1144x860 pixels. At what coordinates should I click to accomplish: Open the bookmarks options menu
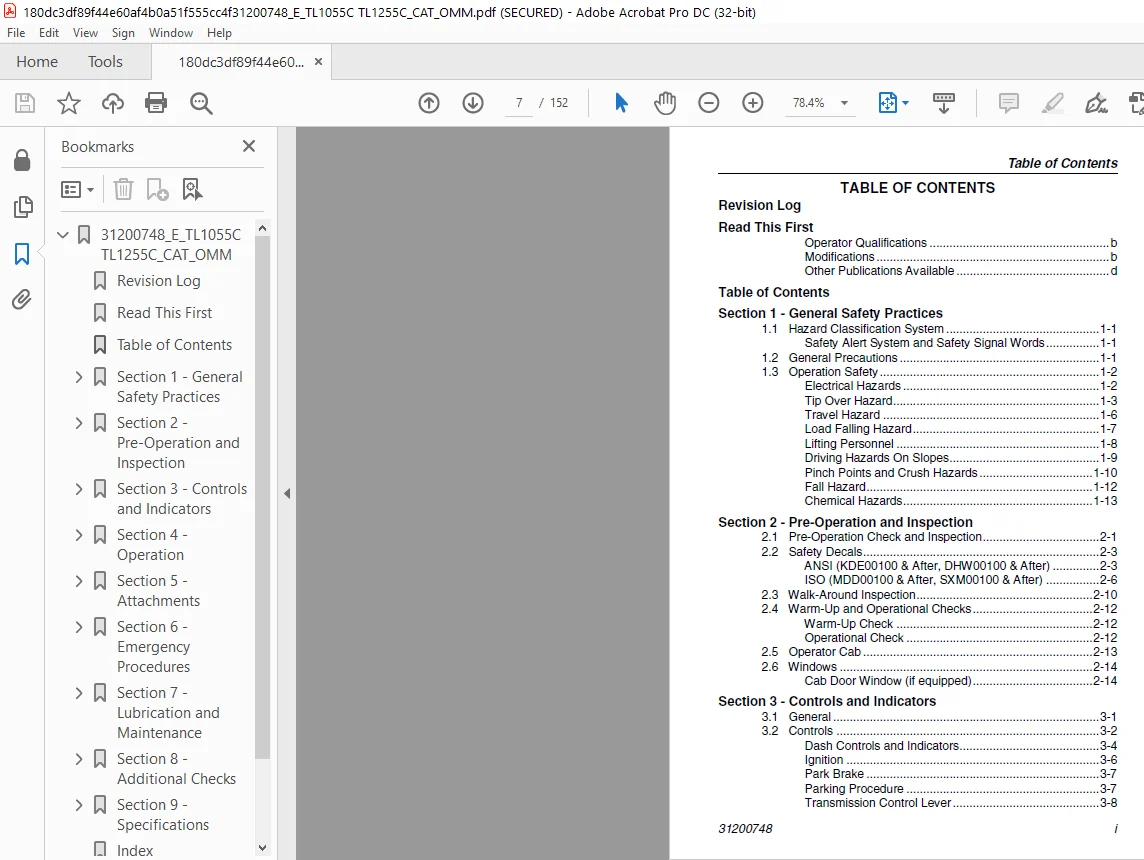pos(77,190)
